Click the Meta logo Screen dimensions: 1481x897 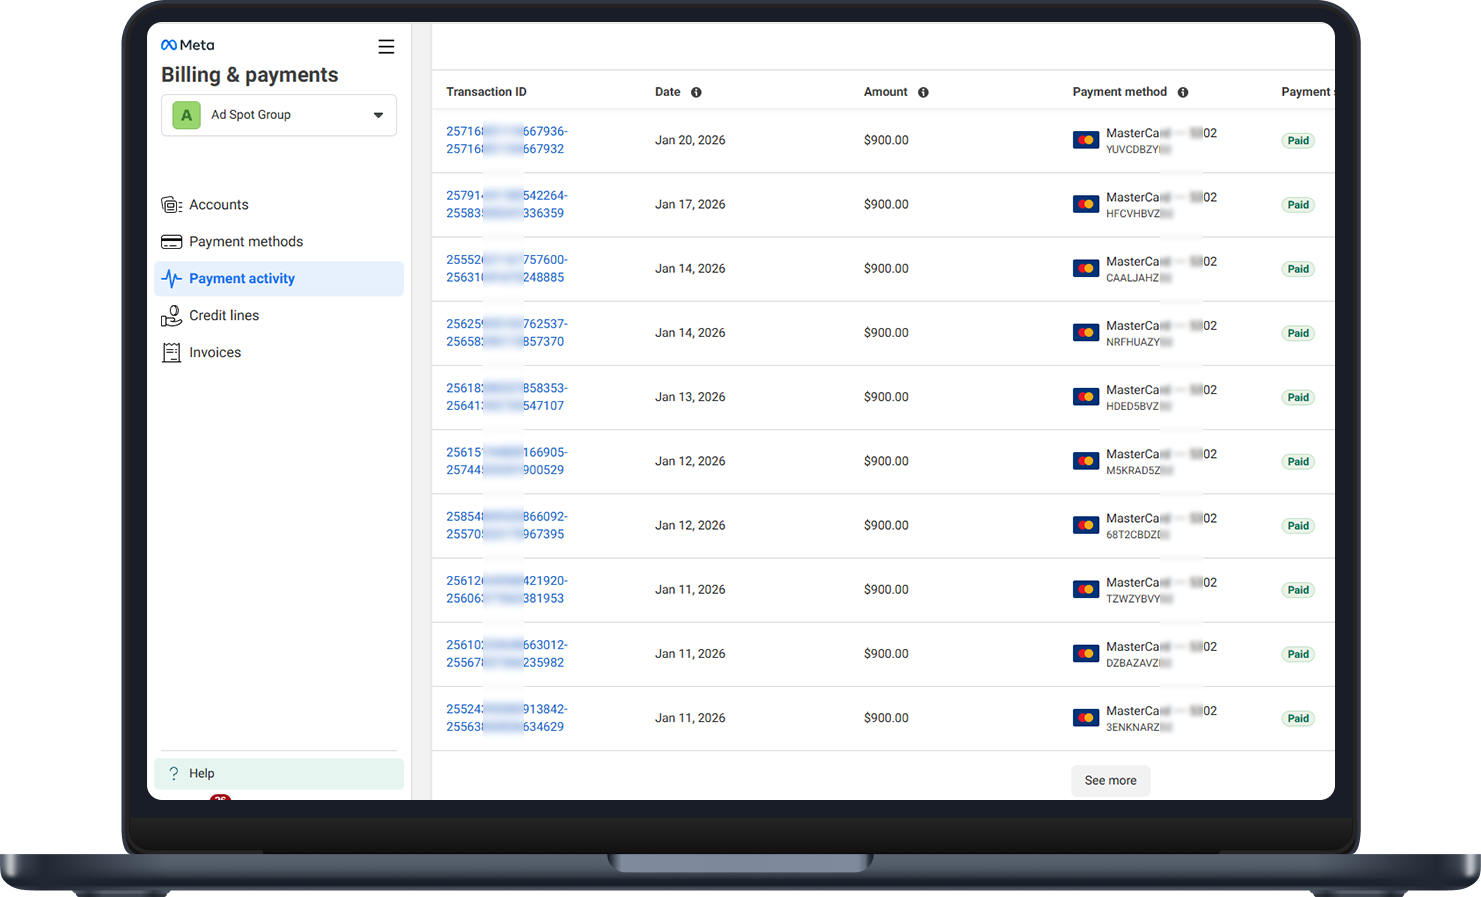coord(188,45)
